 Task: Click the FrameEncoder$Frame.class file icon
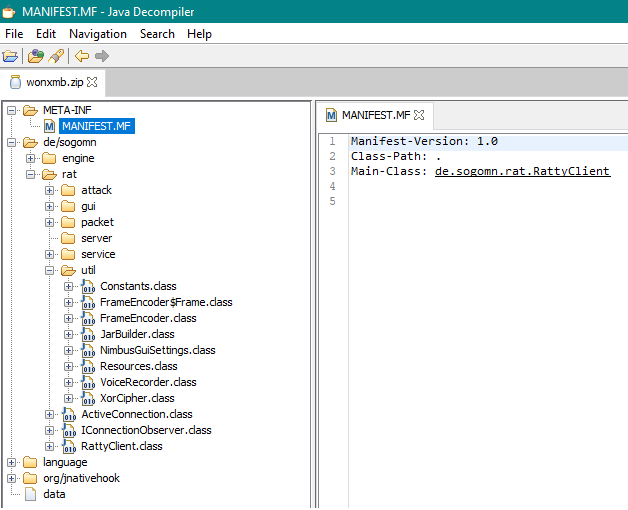coord(88,302)
